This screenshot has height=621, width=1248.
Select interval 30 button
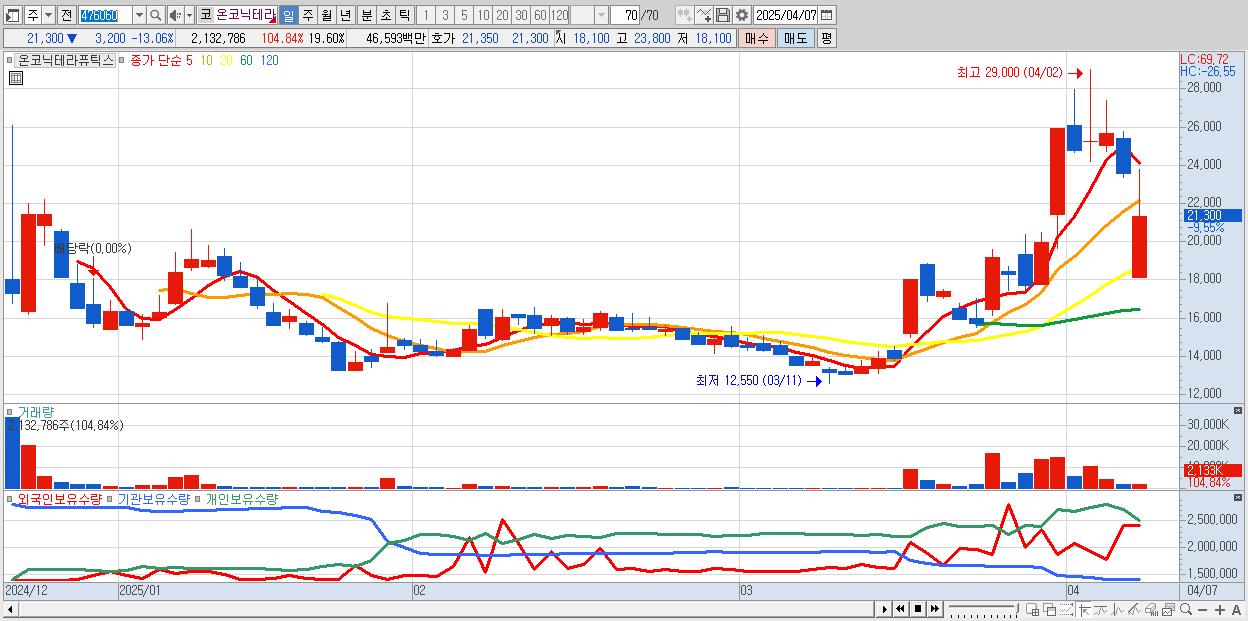[521, 15]
